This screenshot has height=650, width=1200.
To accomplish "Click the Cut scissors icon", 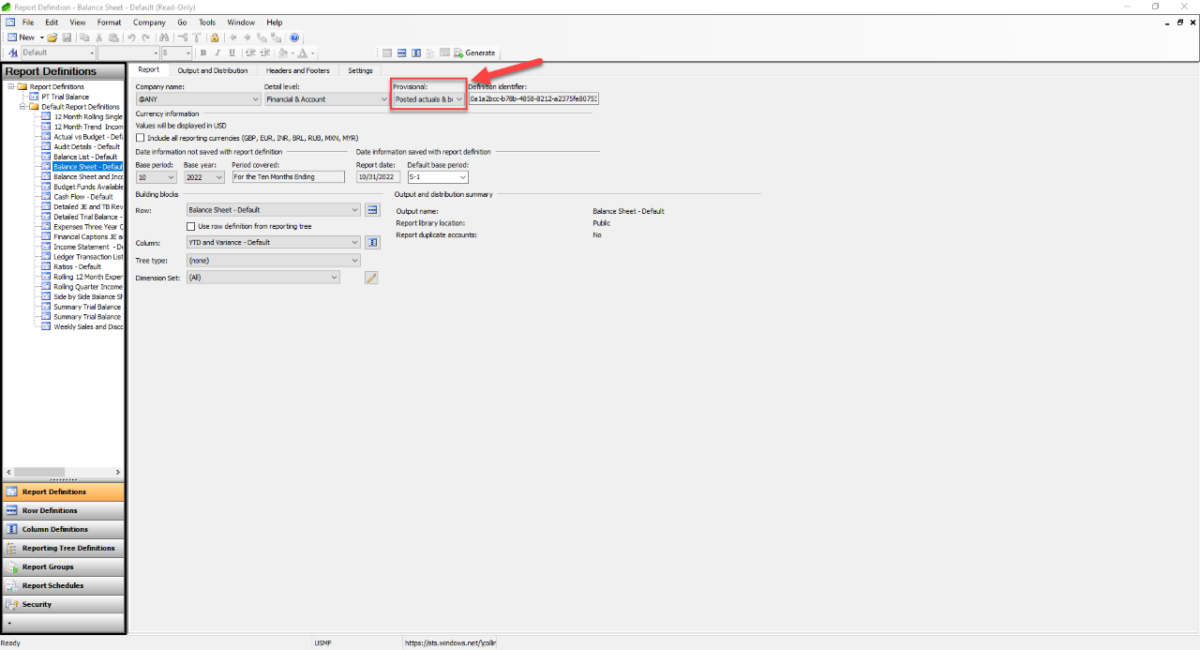I will 100,36.
